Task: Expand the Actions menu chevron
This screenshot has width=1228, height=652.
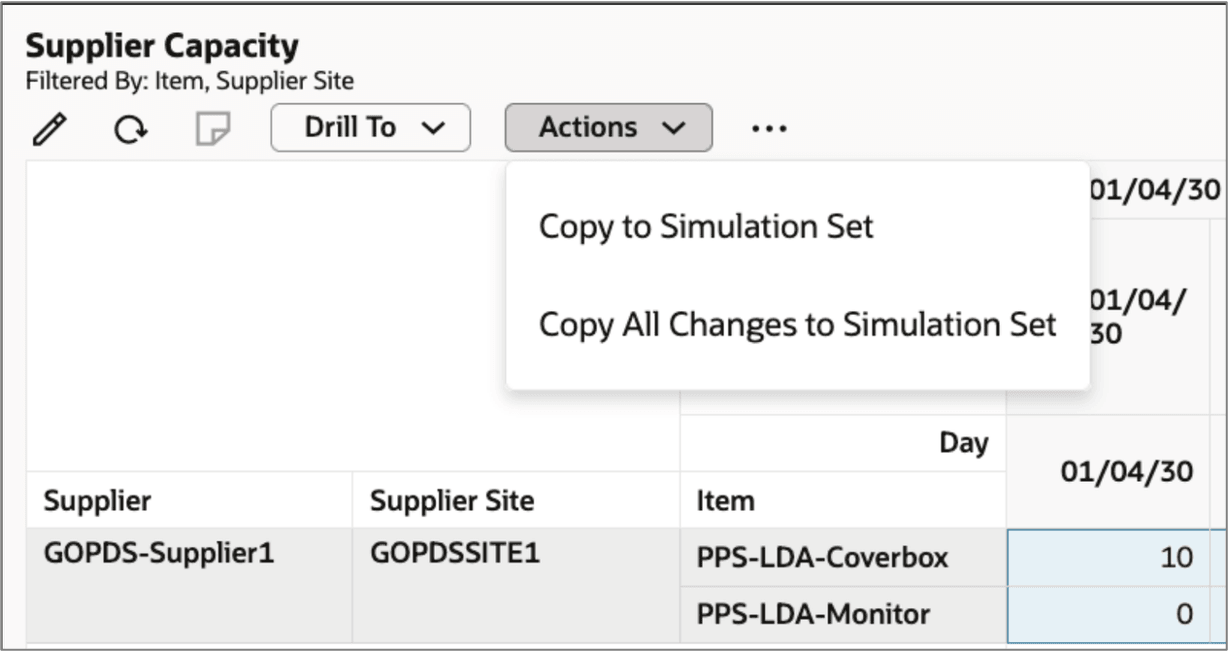Action: [x=676, y=127]
